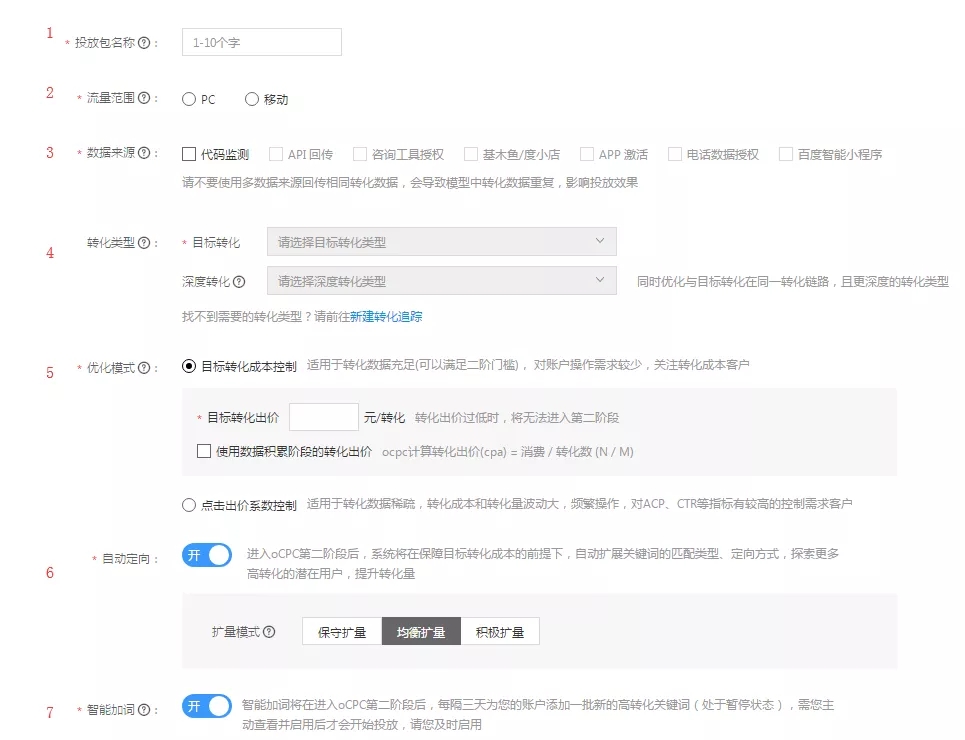965x740 pixels.
Task: Click help icon beside 转化类型 label
Action: point(144,243)
